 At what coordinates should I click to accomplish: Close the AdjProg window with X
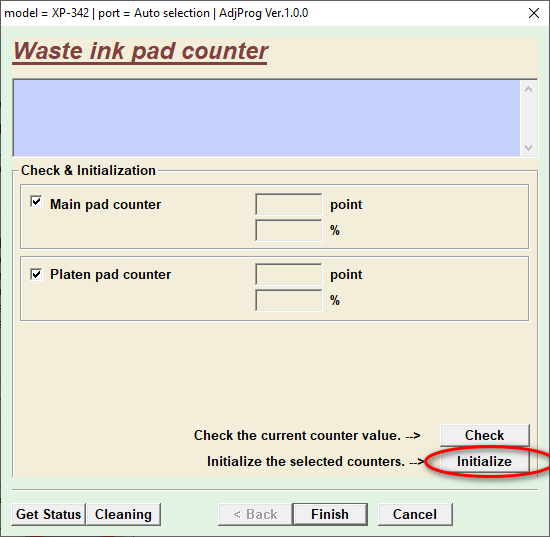click(534, 13)
